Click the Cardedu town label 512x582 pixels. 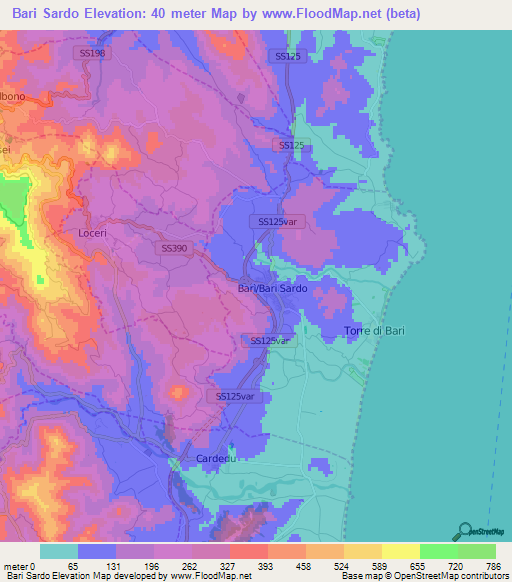(216, 459)
